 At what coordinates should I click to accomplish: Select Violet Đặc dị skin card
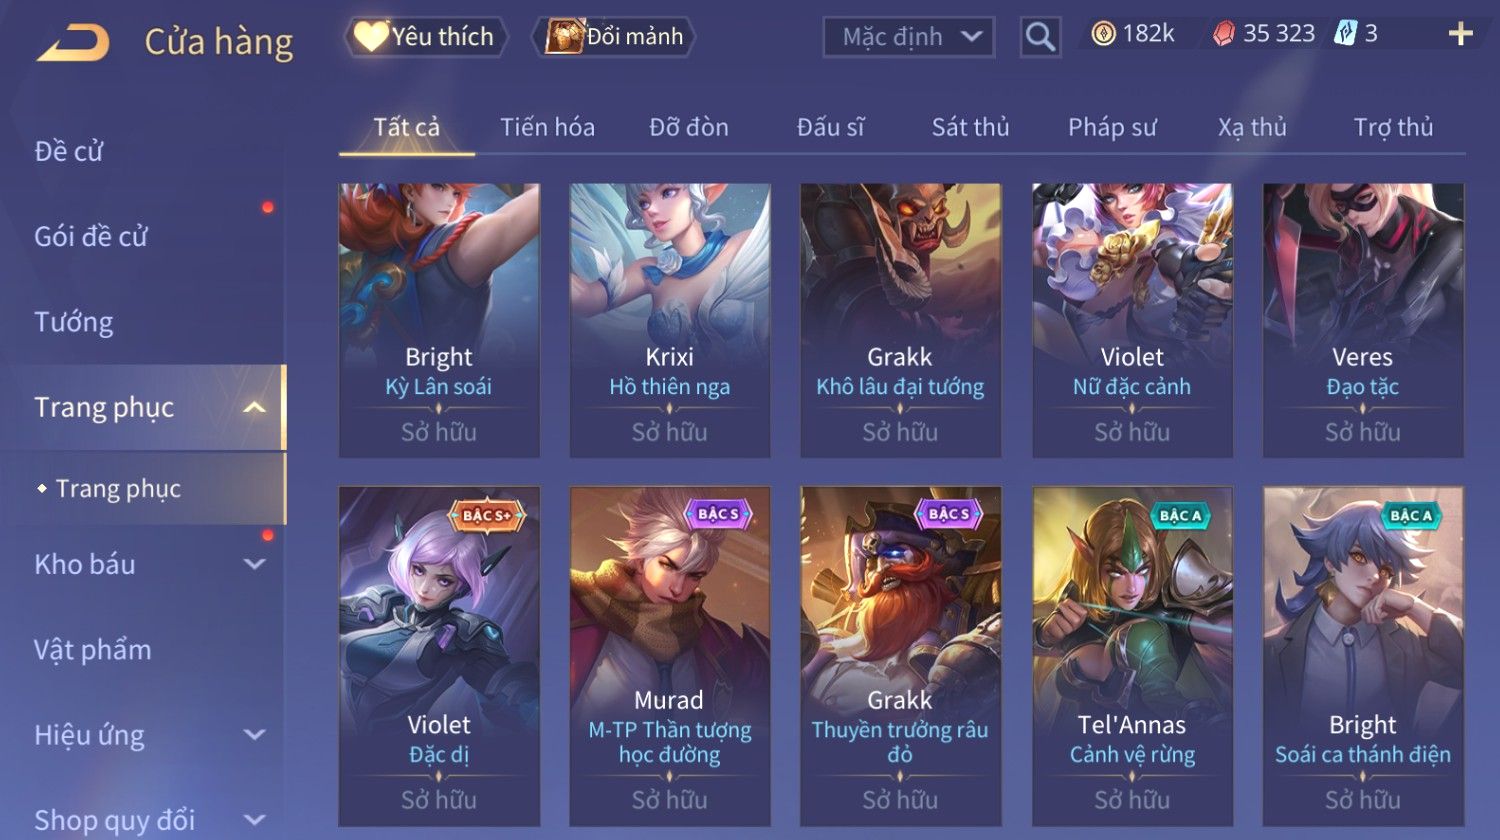(439, 656)
